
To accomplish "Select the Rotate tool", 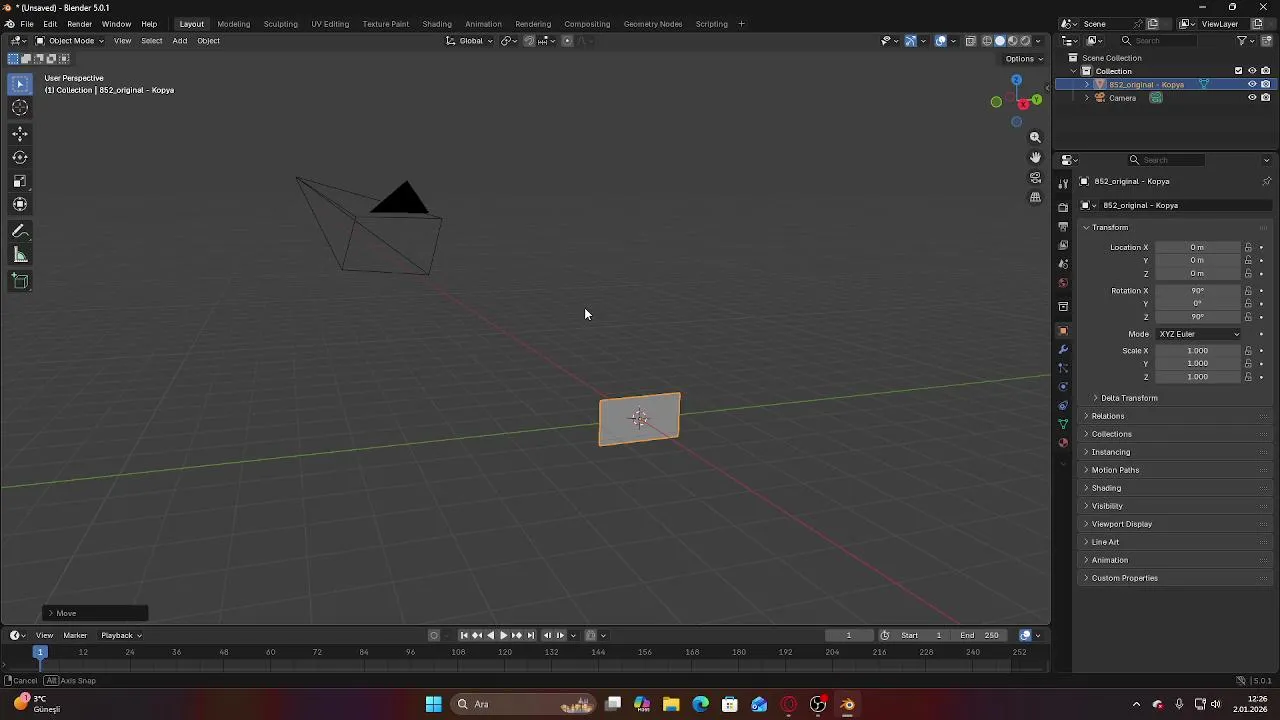I will coord(20,157).
